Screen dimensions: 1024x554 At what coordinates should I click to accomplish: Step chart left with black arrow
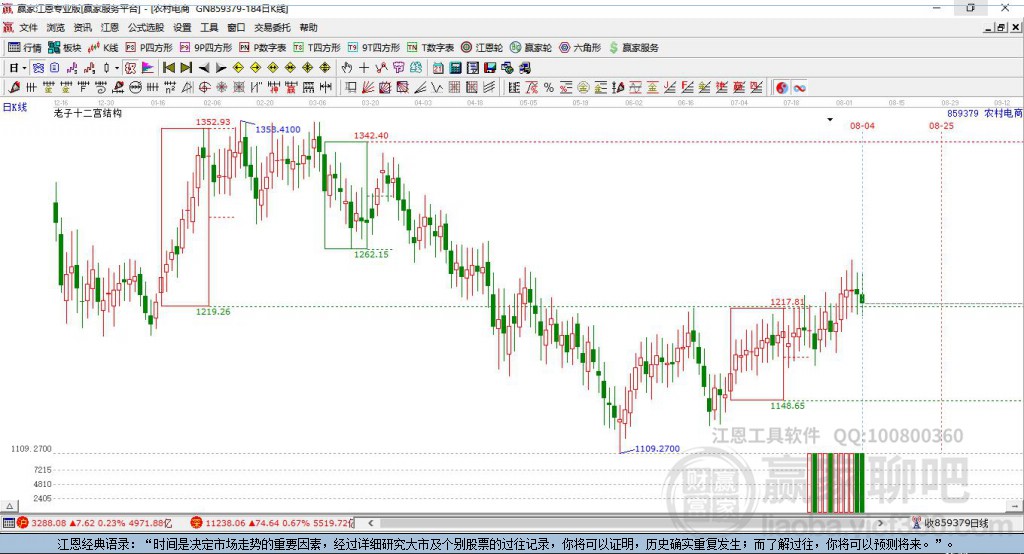204,68
